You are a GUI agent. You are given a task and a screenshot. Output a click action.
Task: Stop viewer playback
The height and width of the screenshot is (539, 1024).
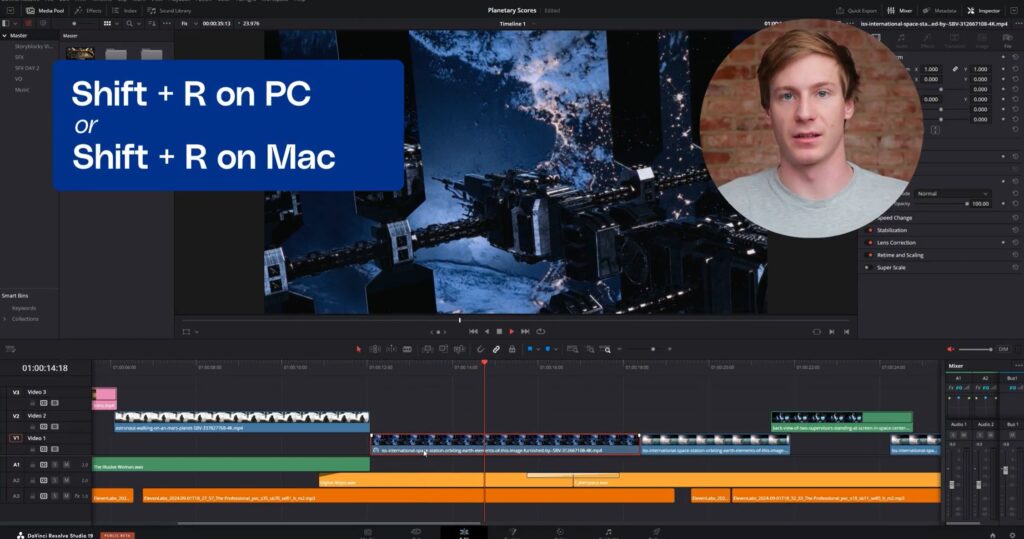click(x=500, y=332)
